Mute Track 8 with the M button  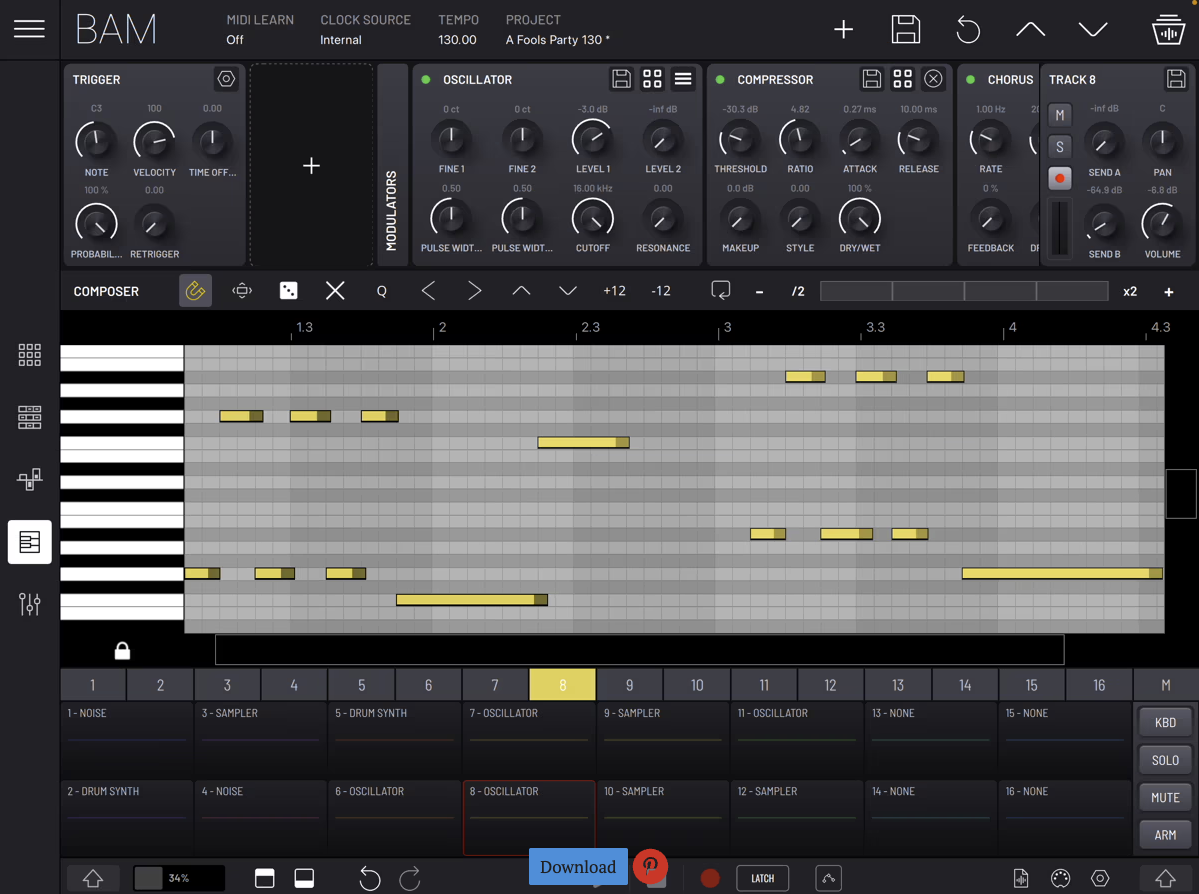(x=1060, y=115)
